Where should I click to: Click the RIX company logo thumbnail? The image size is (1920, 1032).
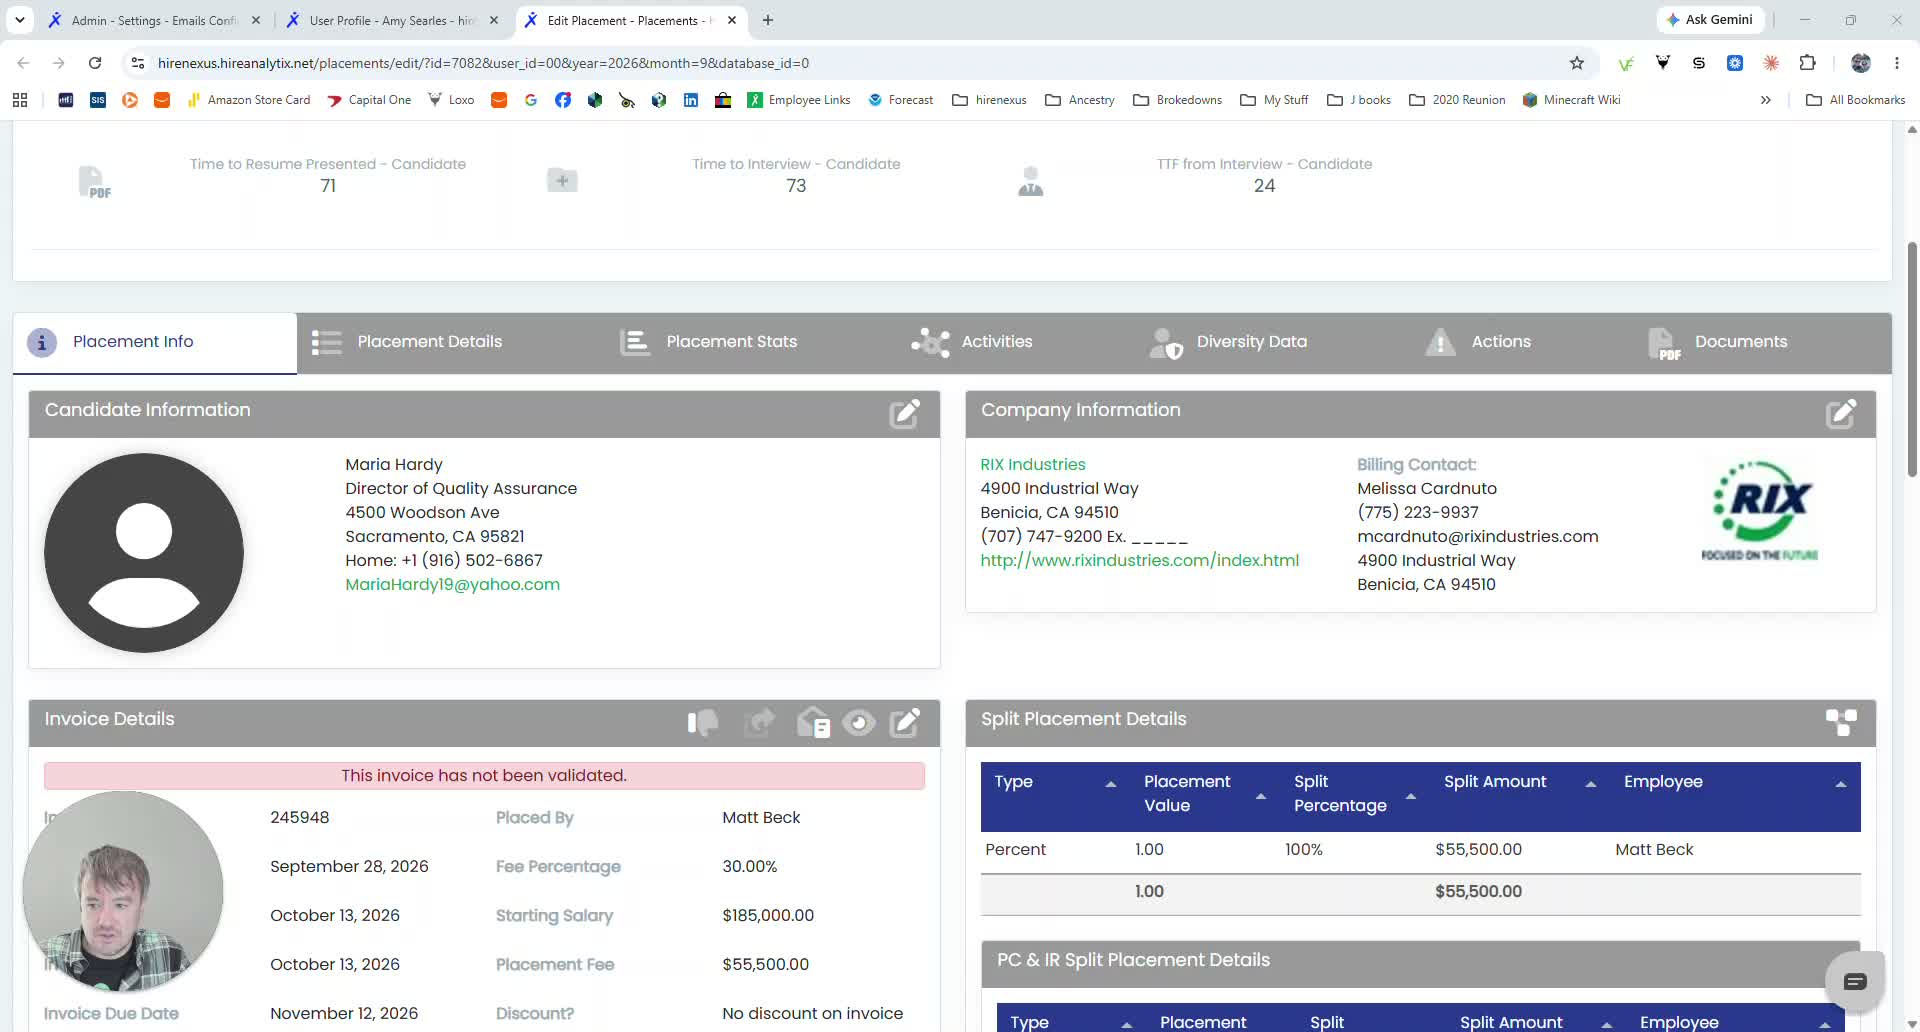tap(1760, 510)
